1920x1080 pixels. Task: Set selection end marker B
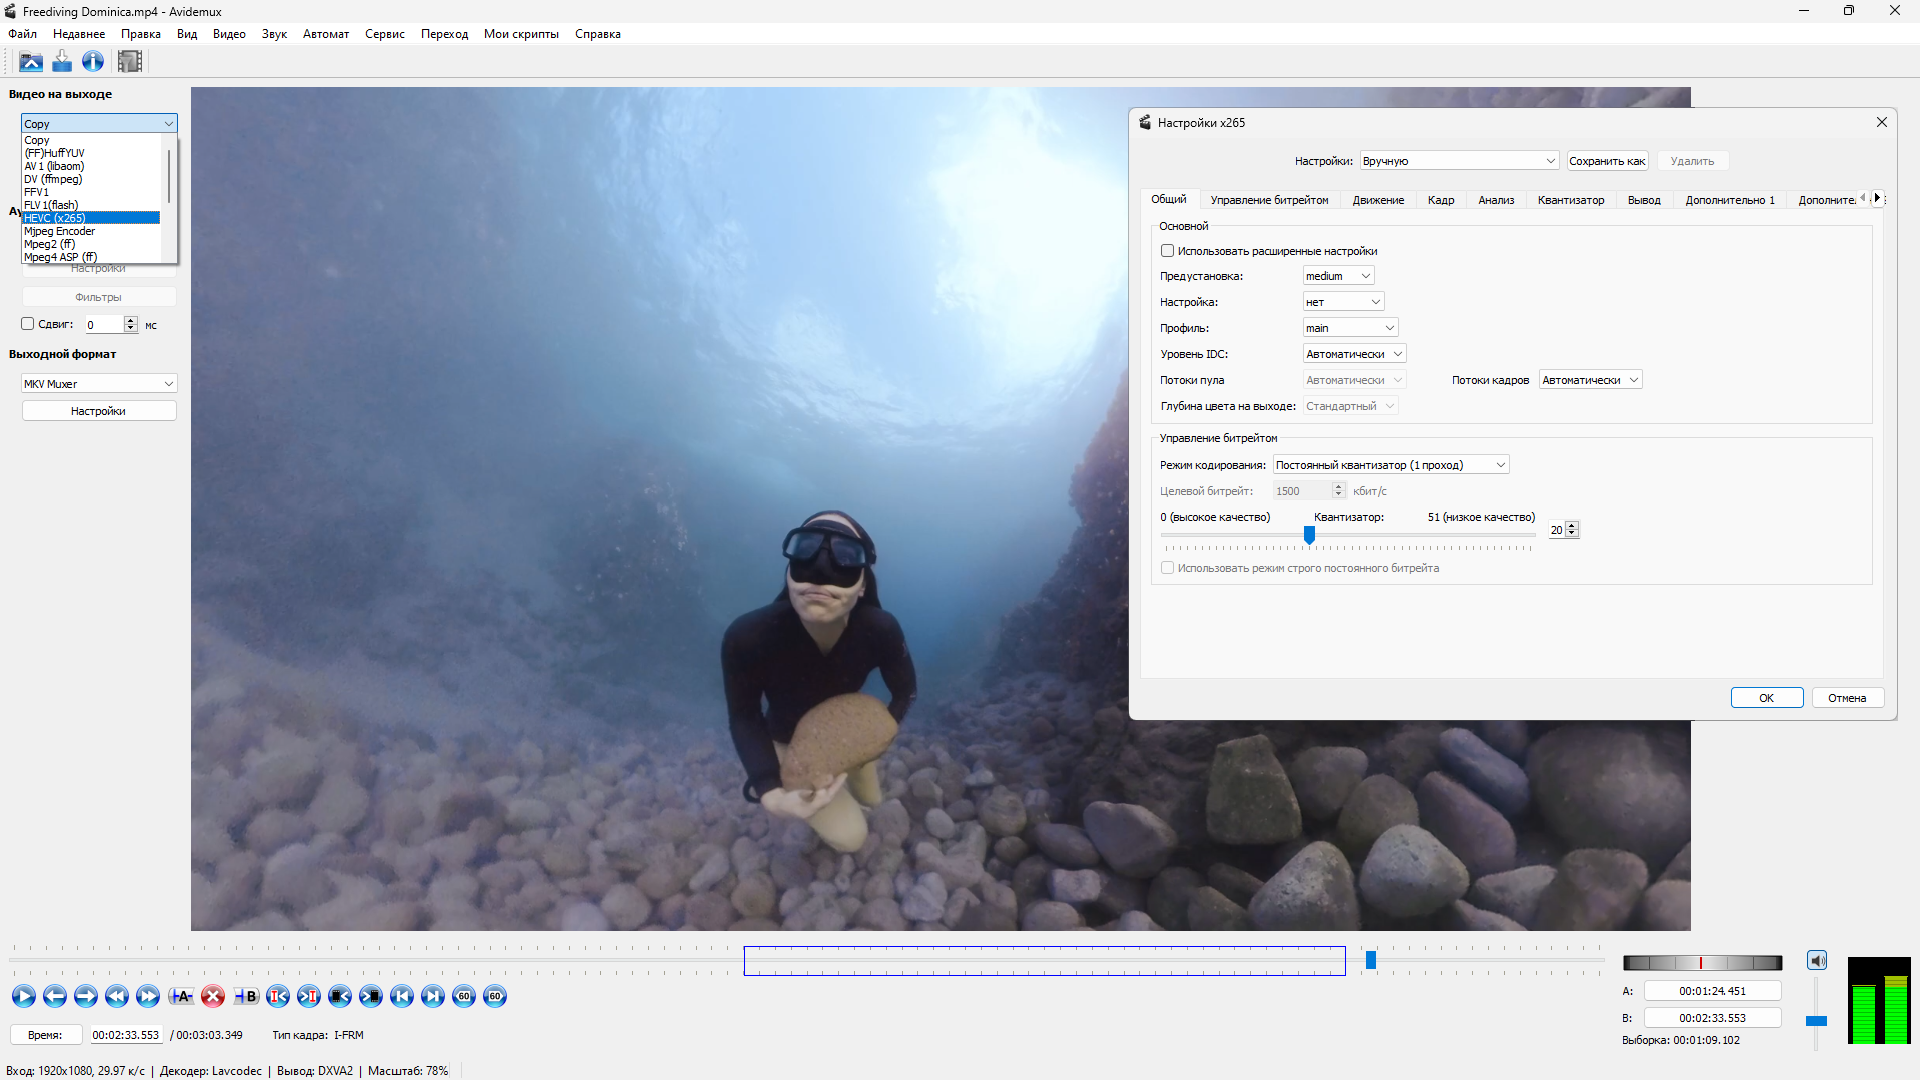tap(246, 996)
